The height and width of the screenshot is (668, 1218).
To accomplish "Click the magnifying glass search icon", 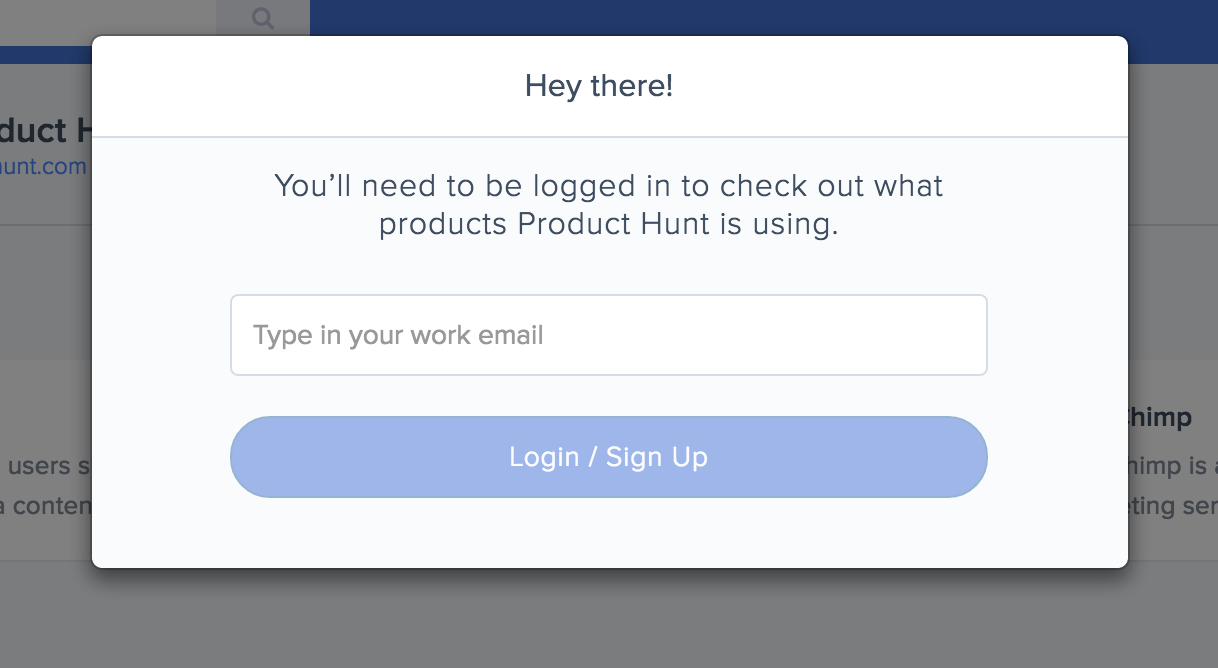I will pos(263,18).
